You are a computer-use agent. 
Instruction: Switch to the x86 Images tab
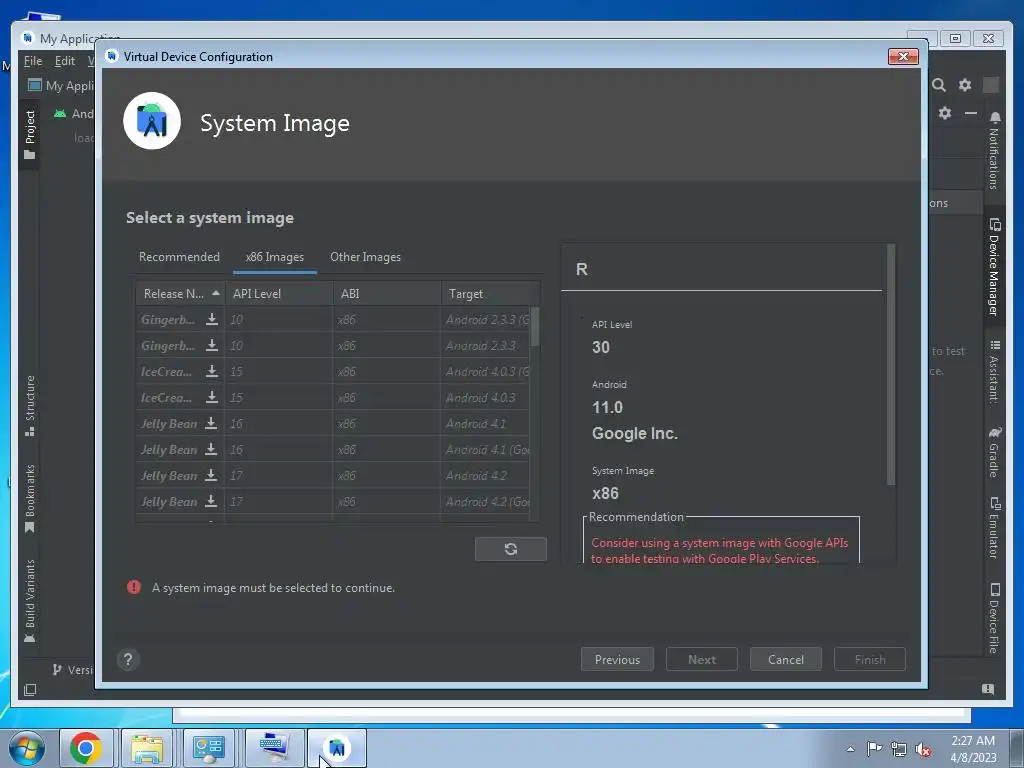(x=274, y=257)
